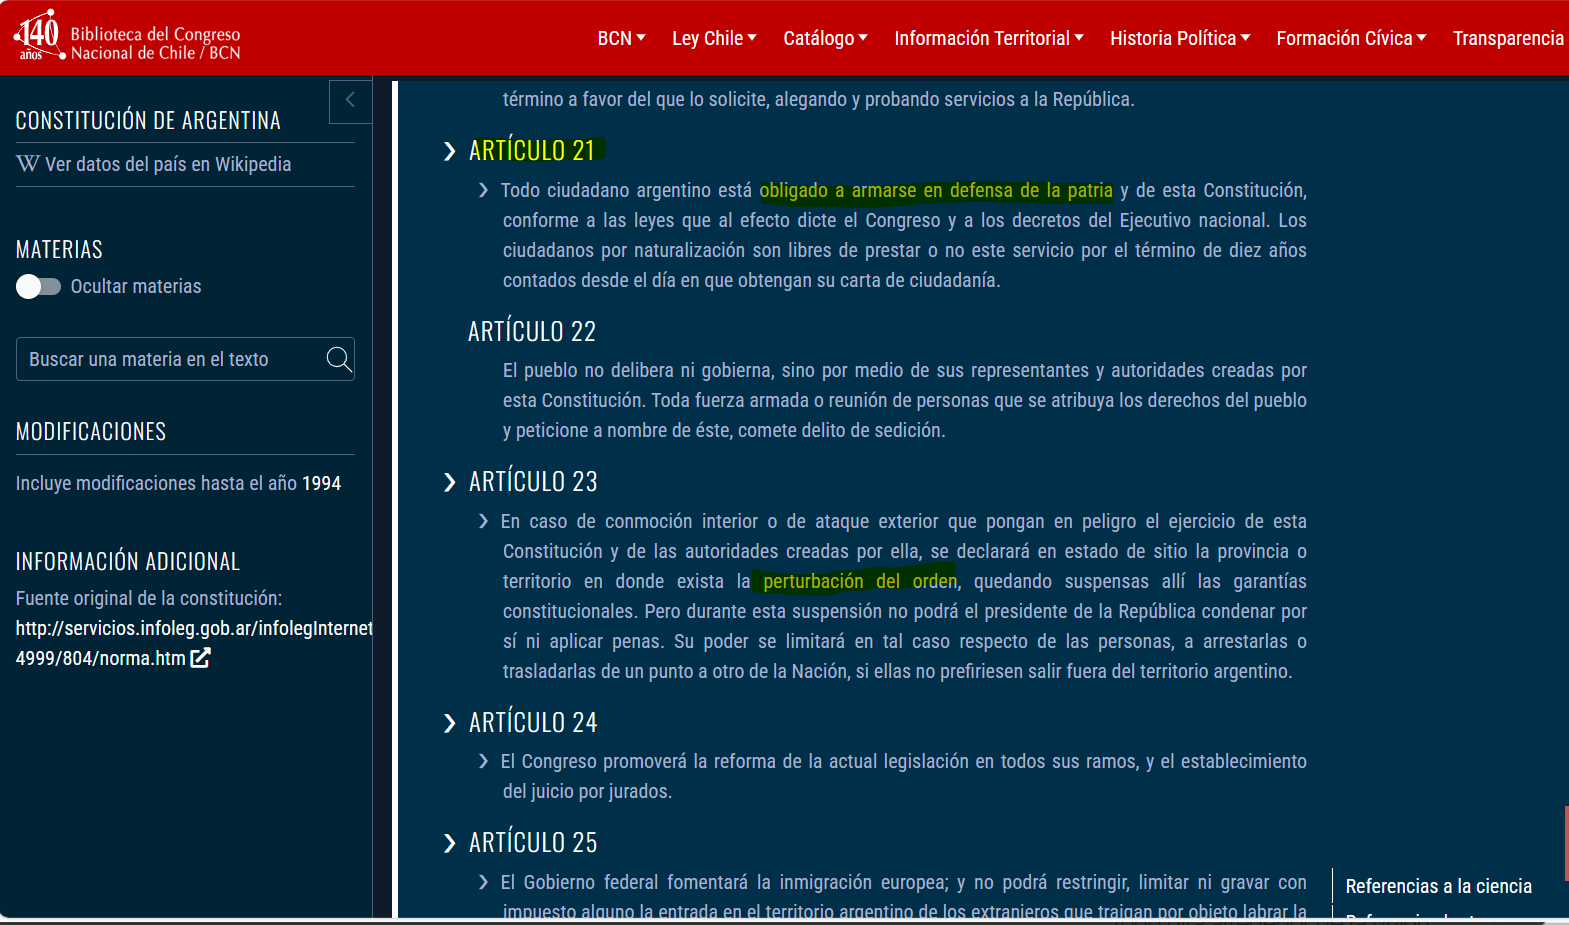Click the ARTÍCULO 25 heading text
1569x925 pixels.
(533, 843)
